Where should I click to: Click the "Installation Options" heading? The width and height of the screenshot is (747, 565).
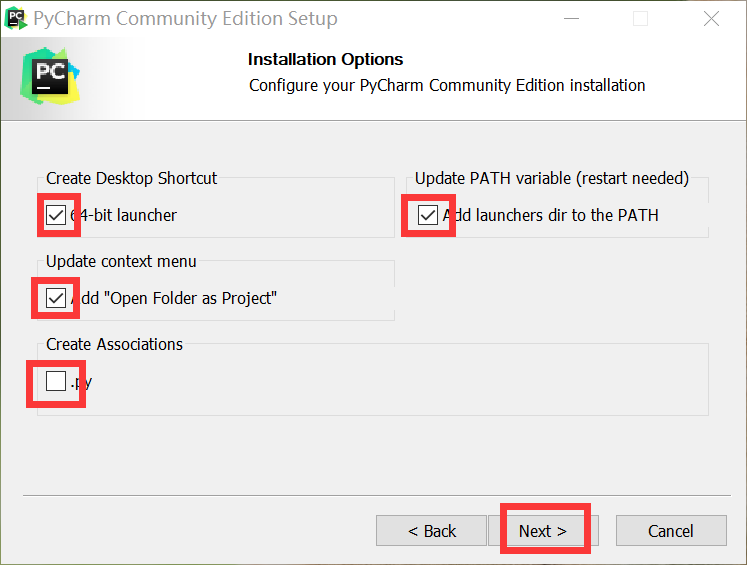tap(325, 60)
